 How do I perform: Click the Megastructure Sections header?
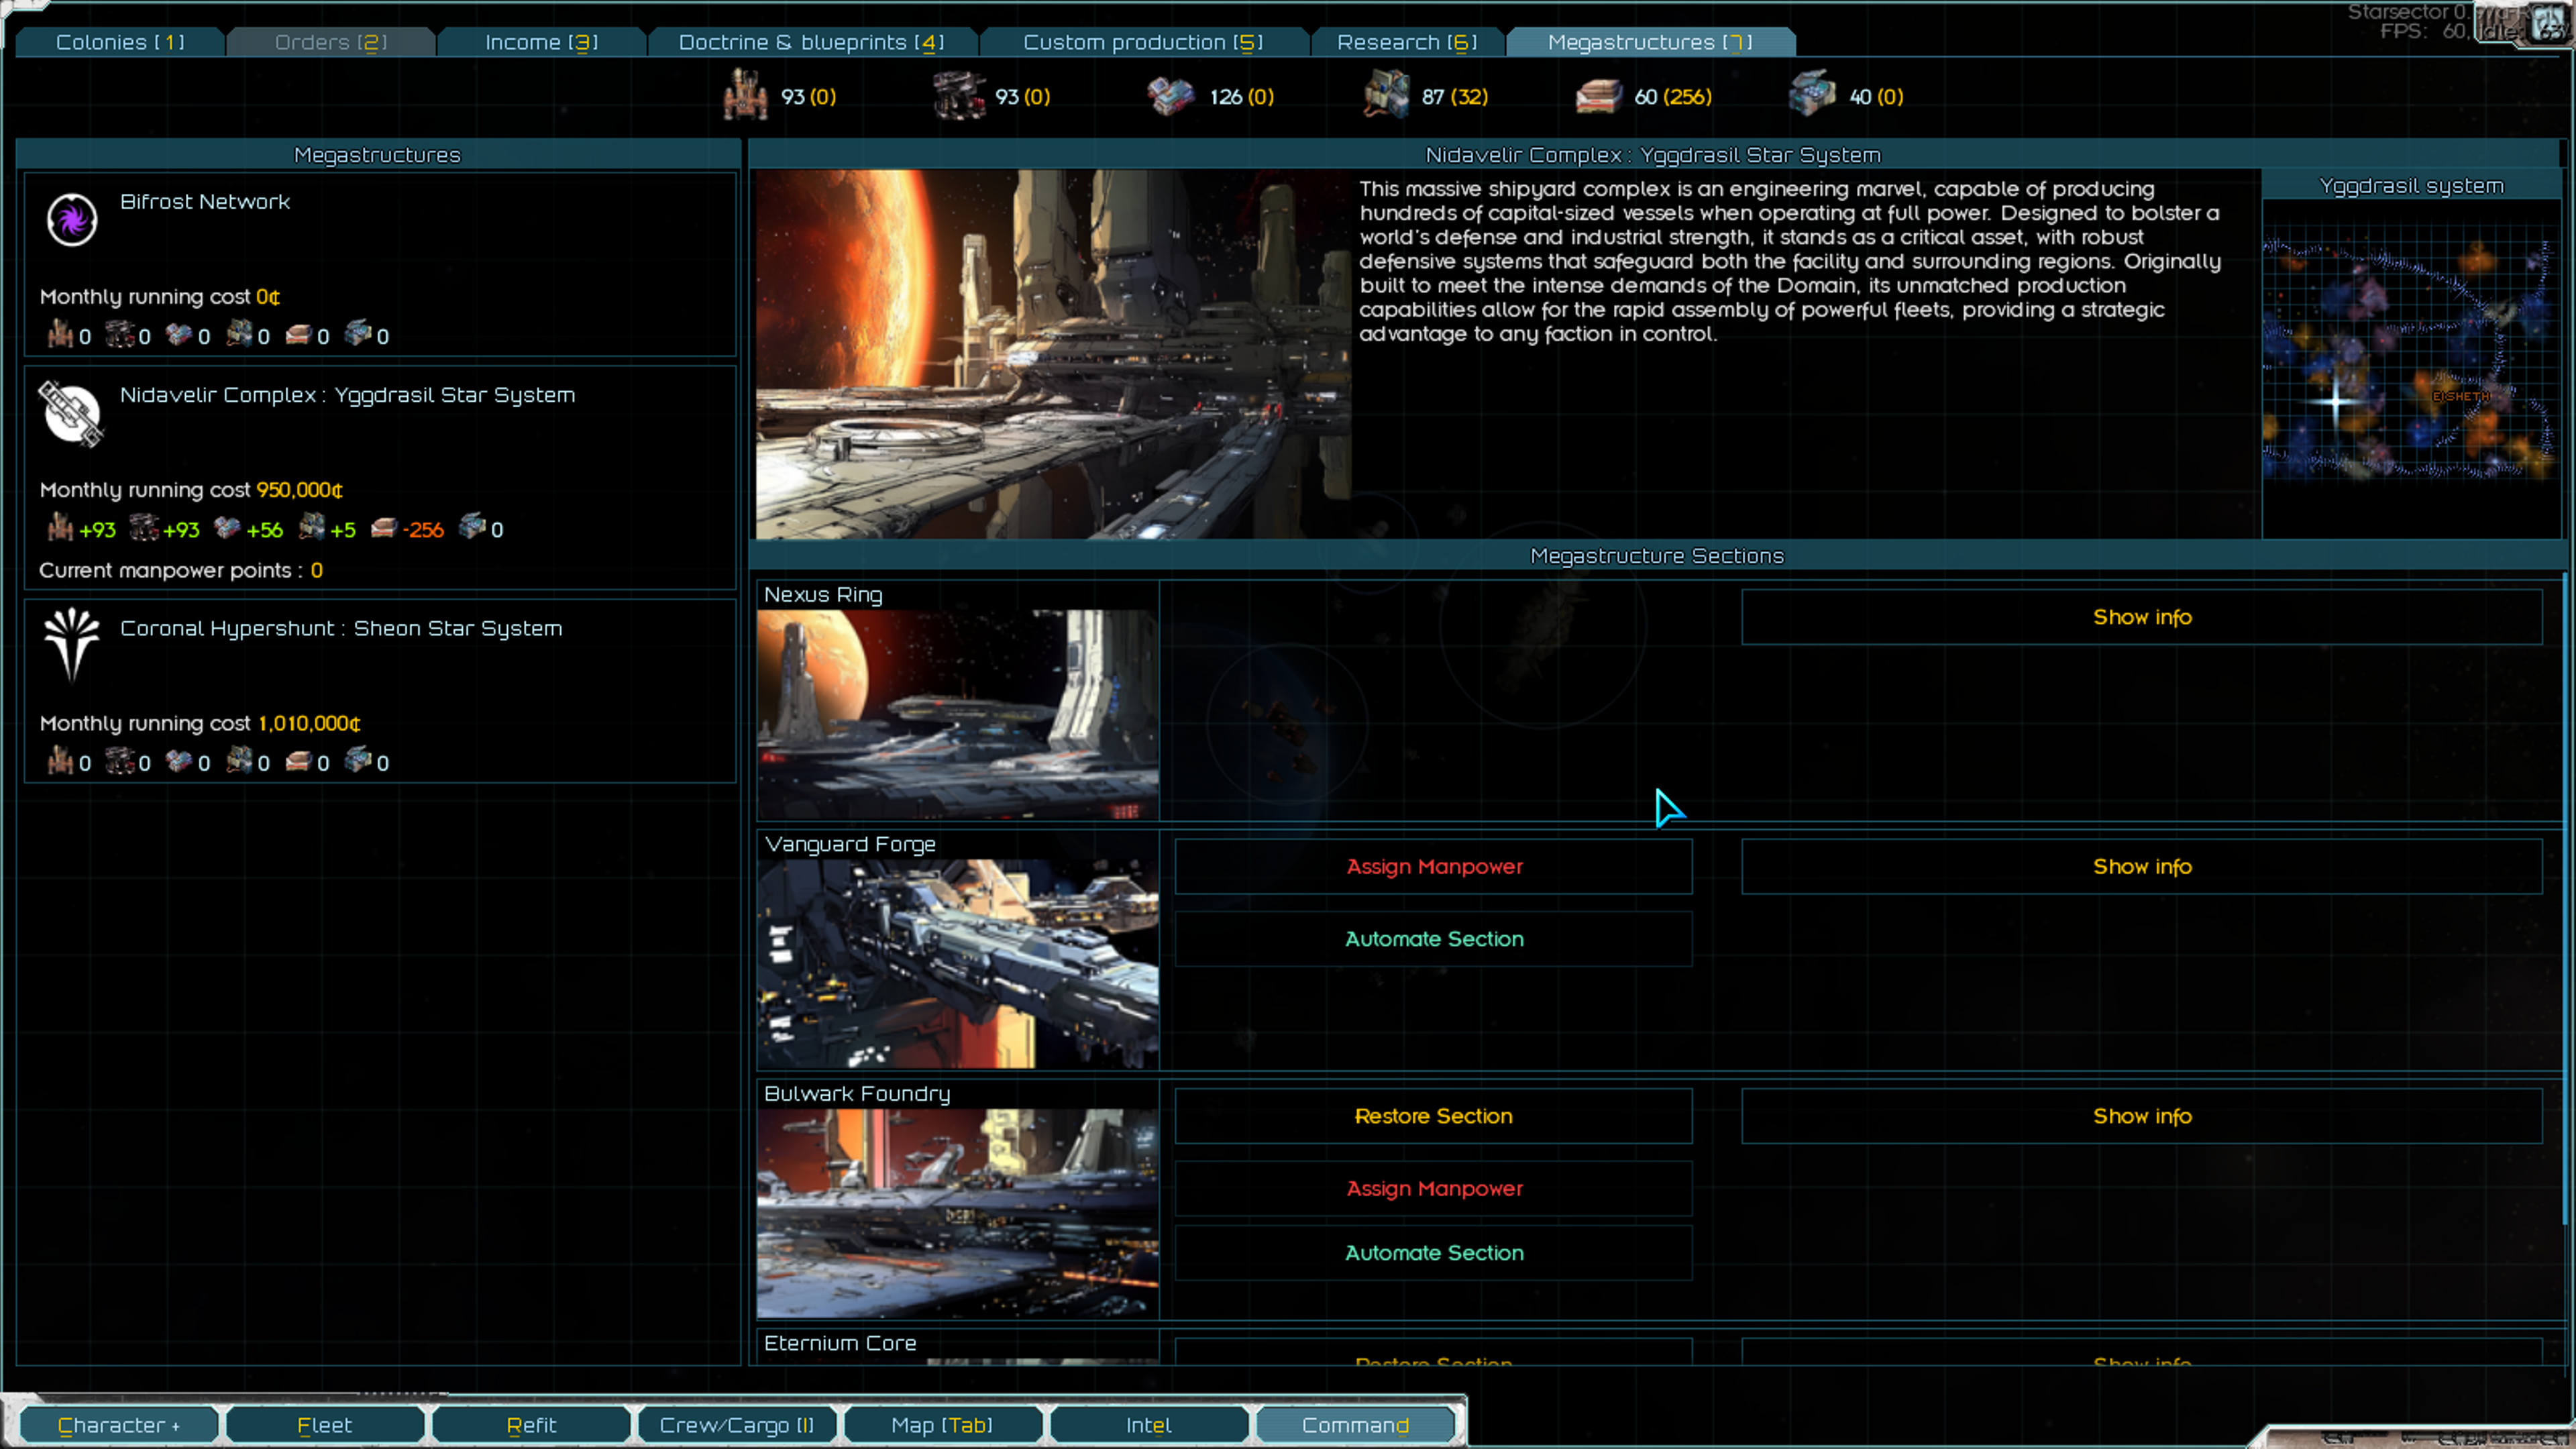point(1656,556)
